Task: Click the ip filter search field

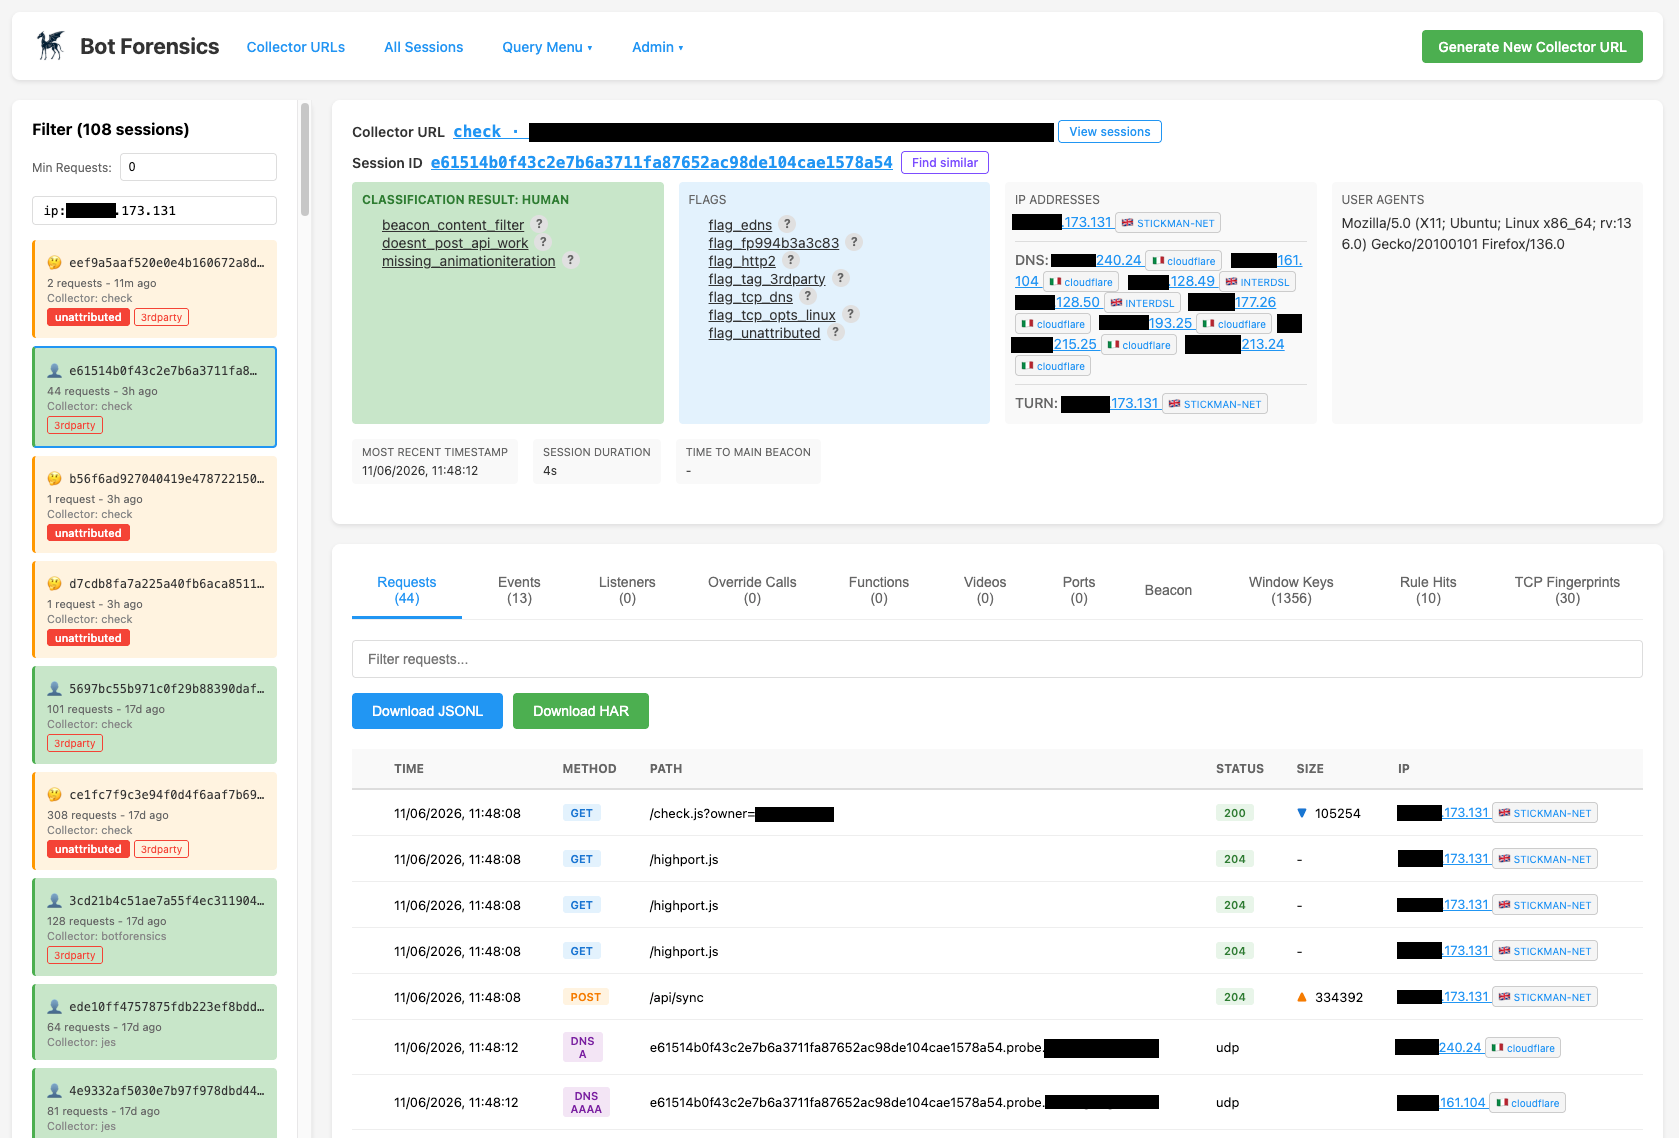Action: pos(154,211)
